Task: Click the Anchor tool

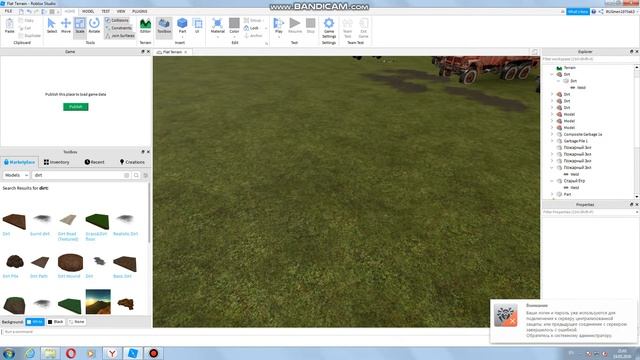Action: (253, 36)
